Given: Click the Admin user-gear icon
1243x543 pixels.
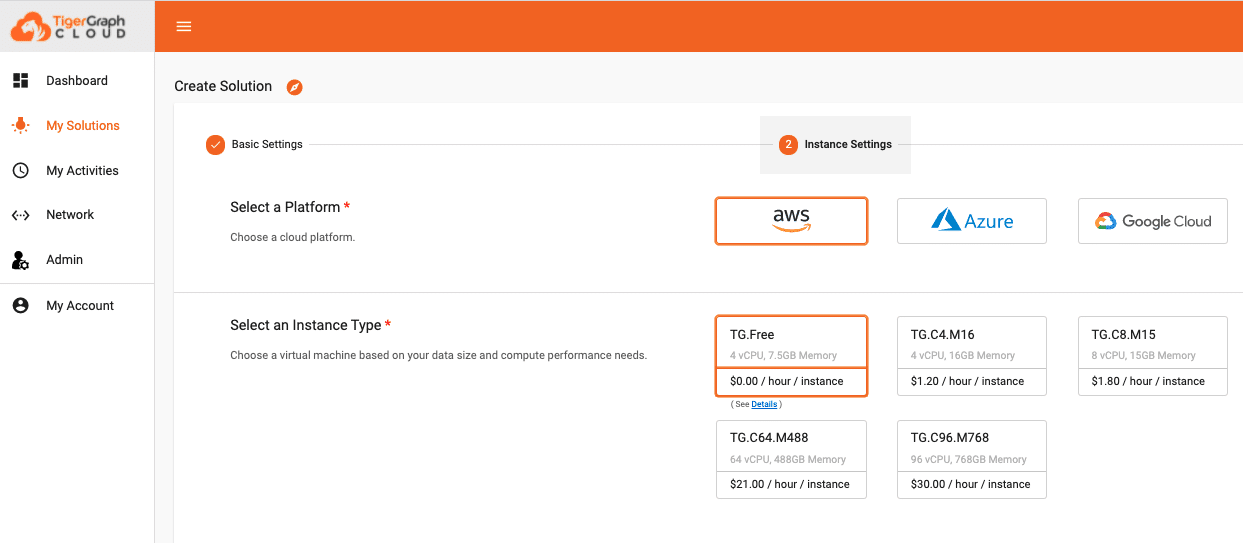Looking at the screenshot, I should (20, 260).
